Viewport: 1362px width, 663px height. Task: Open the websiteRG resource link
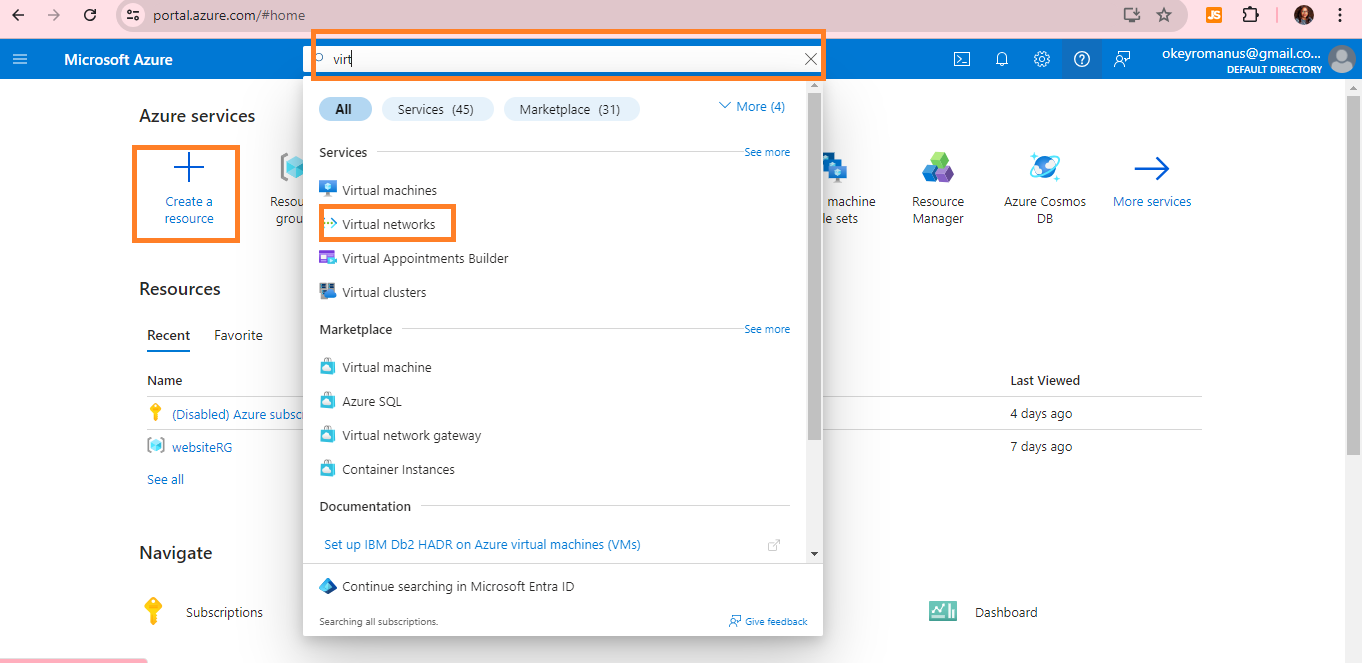(x=202, y=447)
